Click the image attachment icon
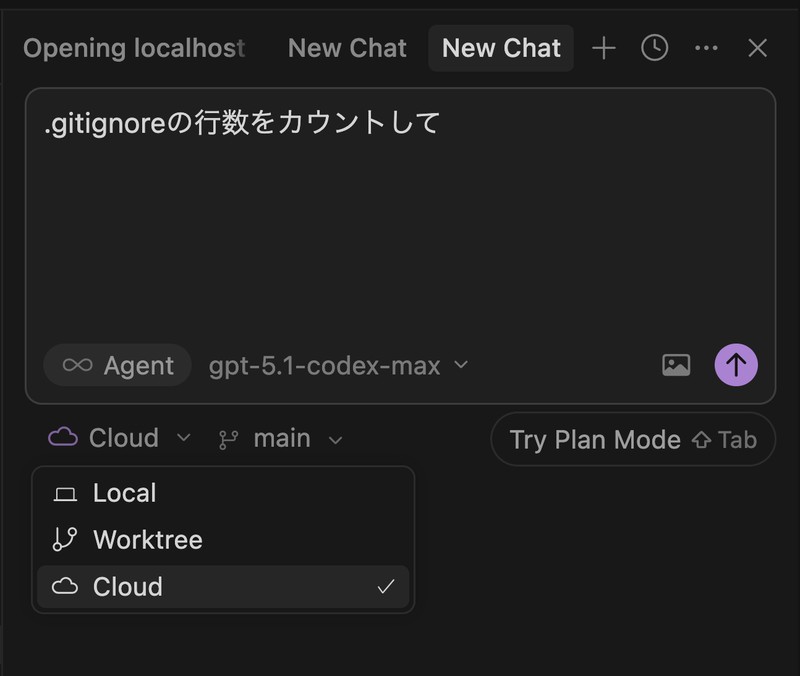Viewport: 800px width, 676px height. [677, 365]
